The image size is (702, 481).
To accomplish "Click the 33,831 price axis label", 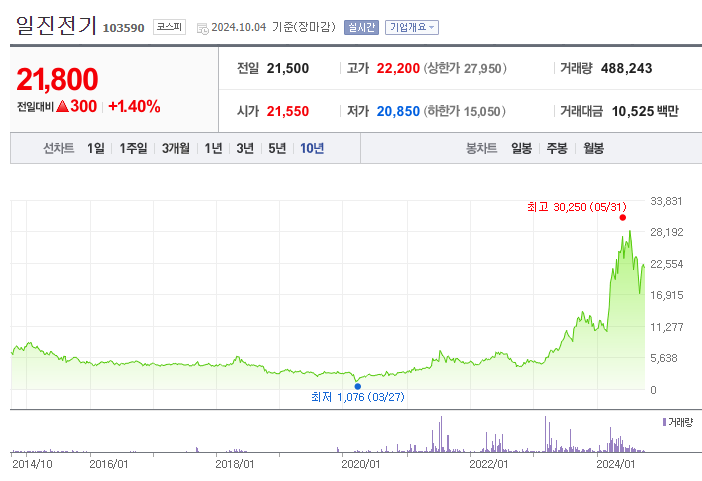I will point(666,201).
